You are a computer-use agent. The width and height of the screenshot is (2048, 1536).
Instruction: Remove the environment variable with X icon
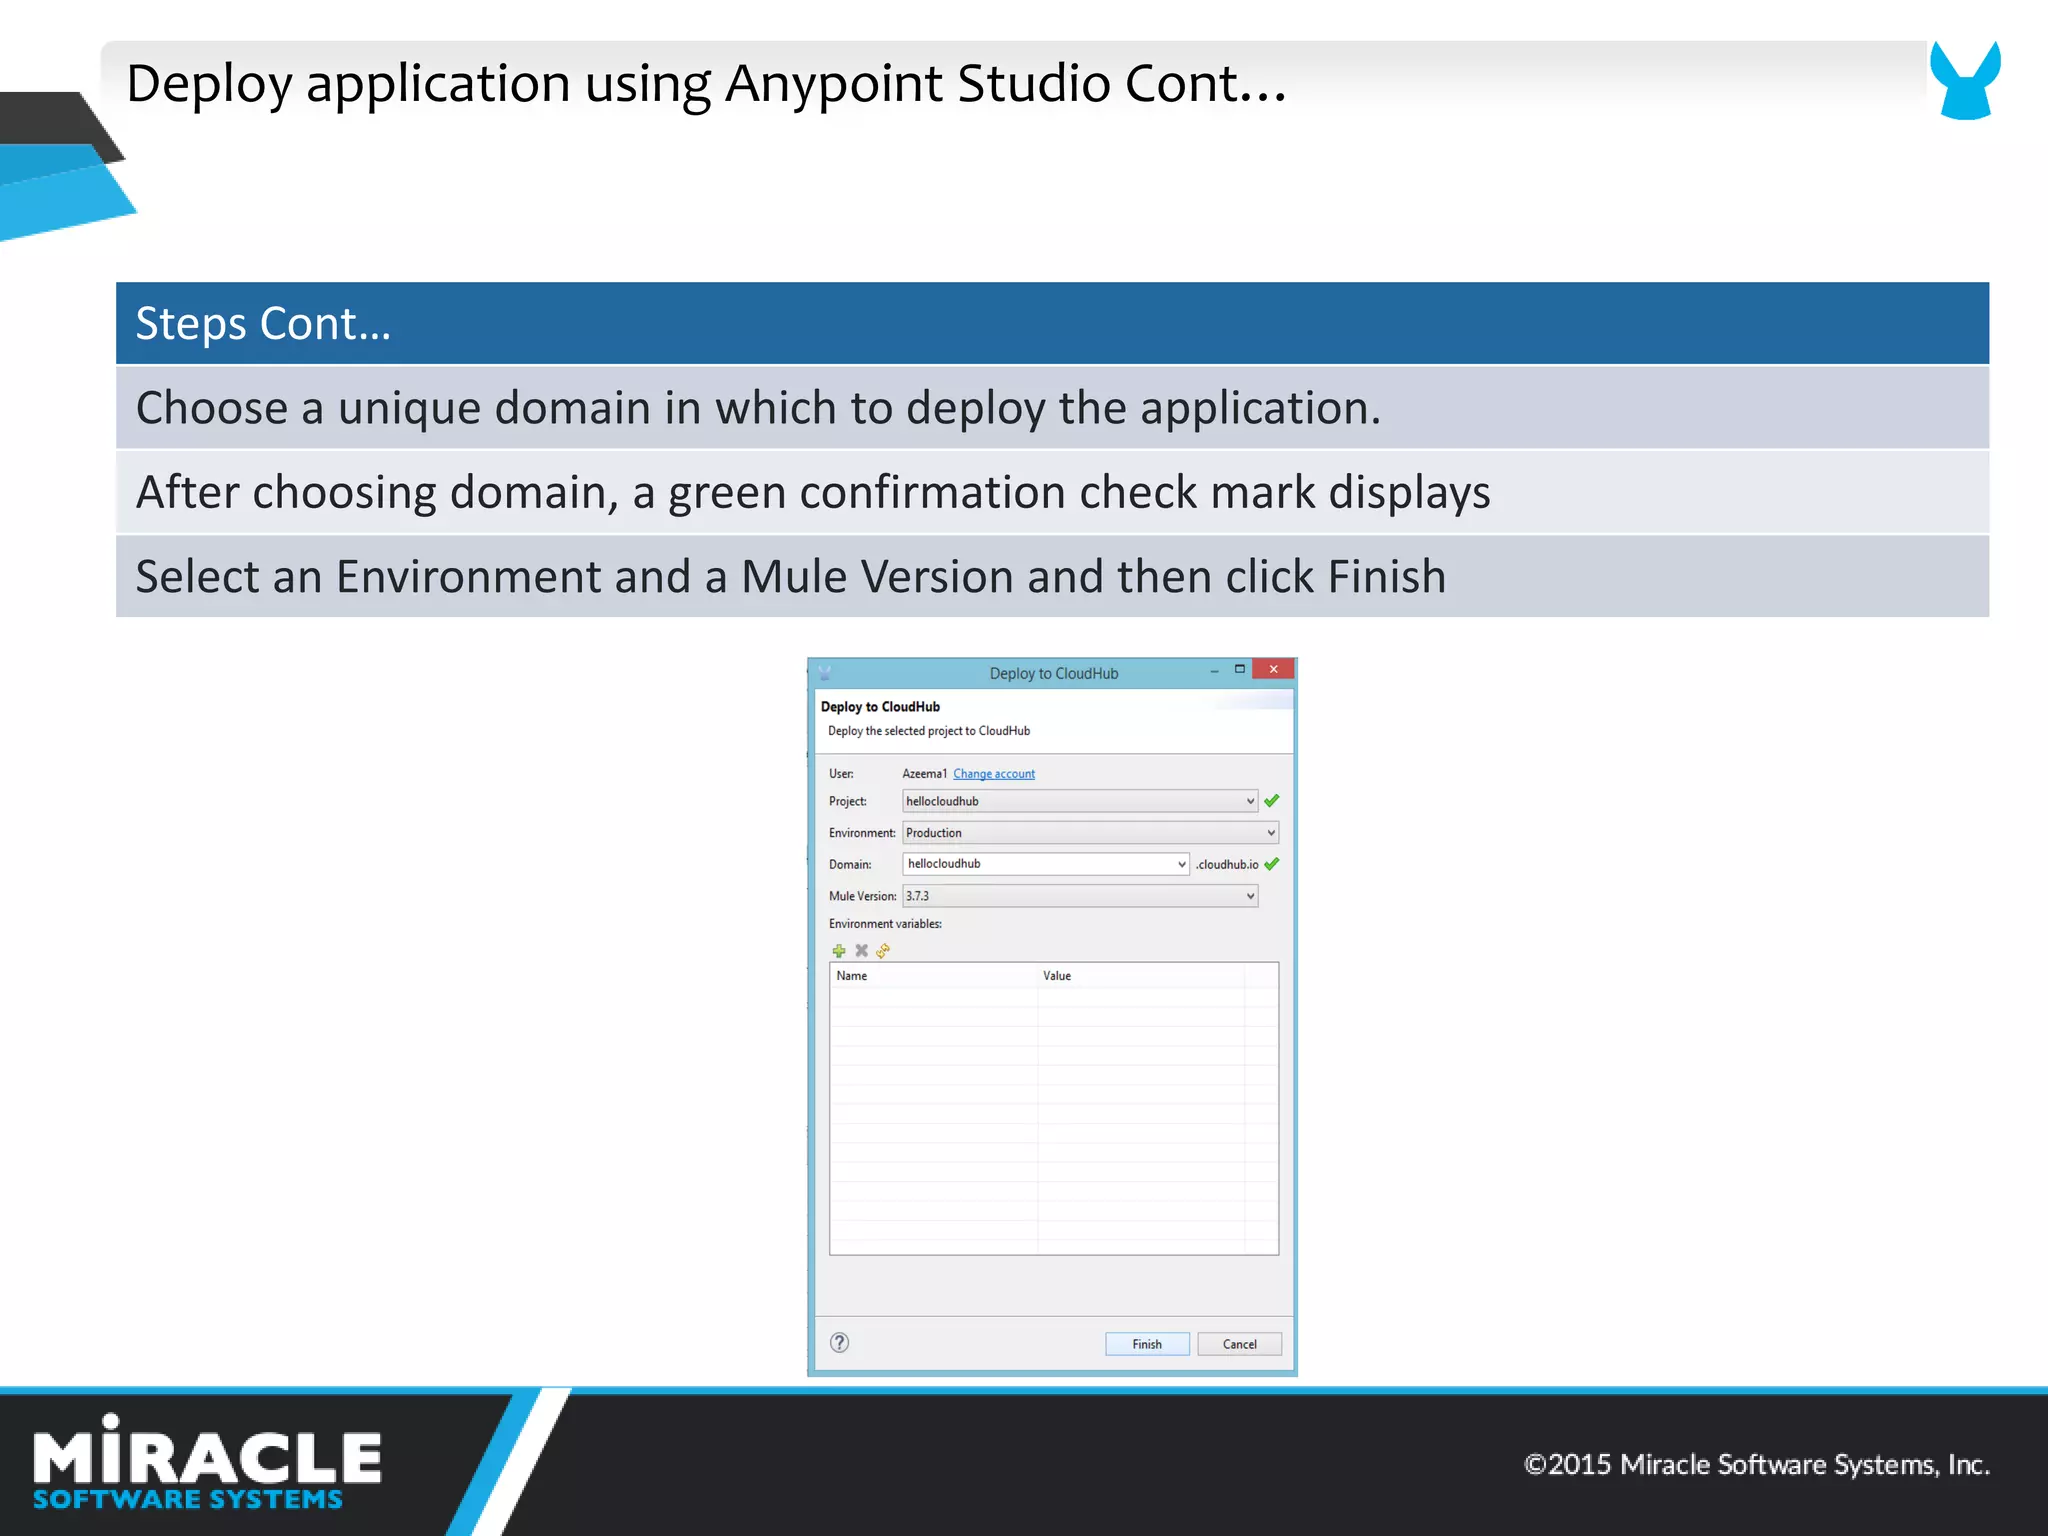coord(861,950)
